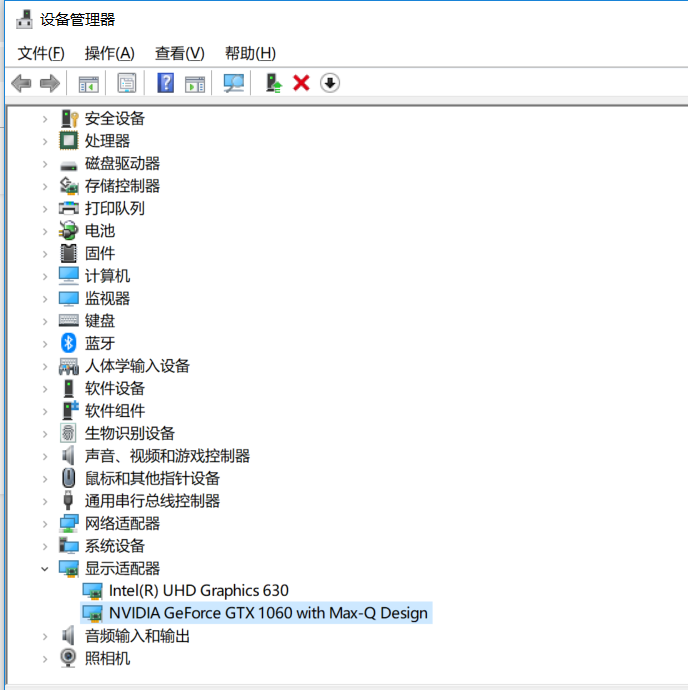Viewport: 688px width, 690px height.
Task: Select the 显示适配器 category label
Action: (122, 568)
